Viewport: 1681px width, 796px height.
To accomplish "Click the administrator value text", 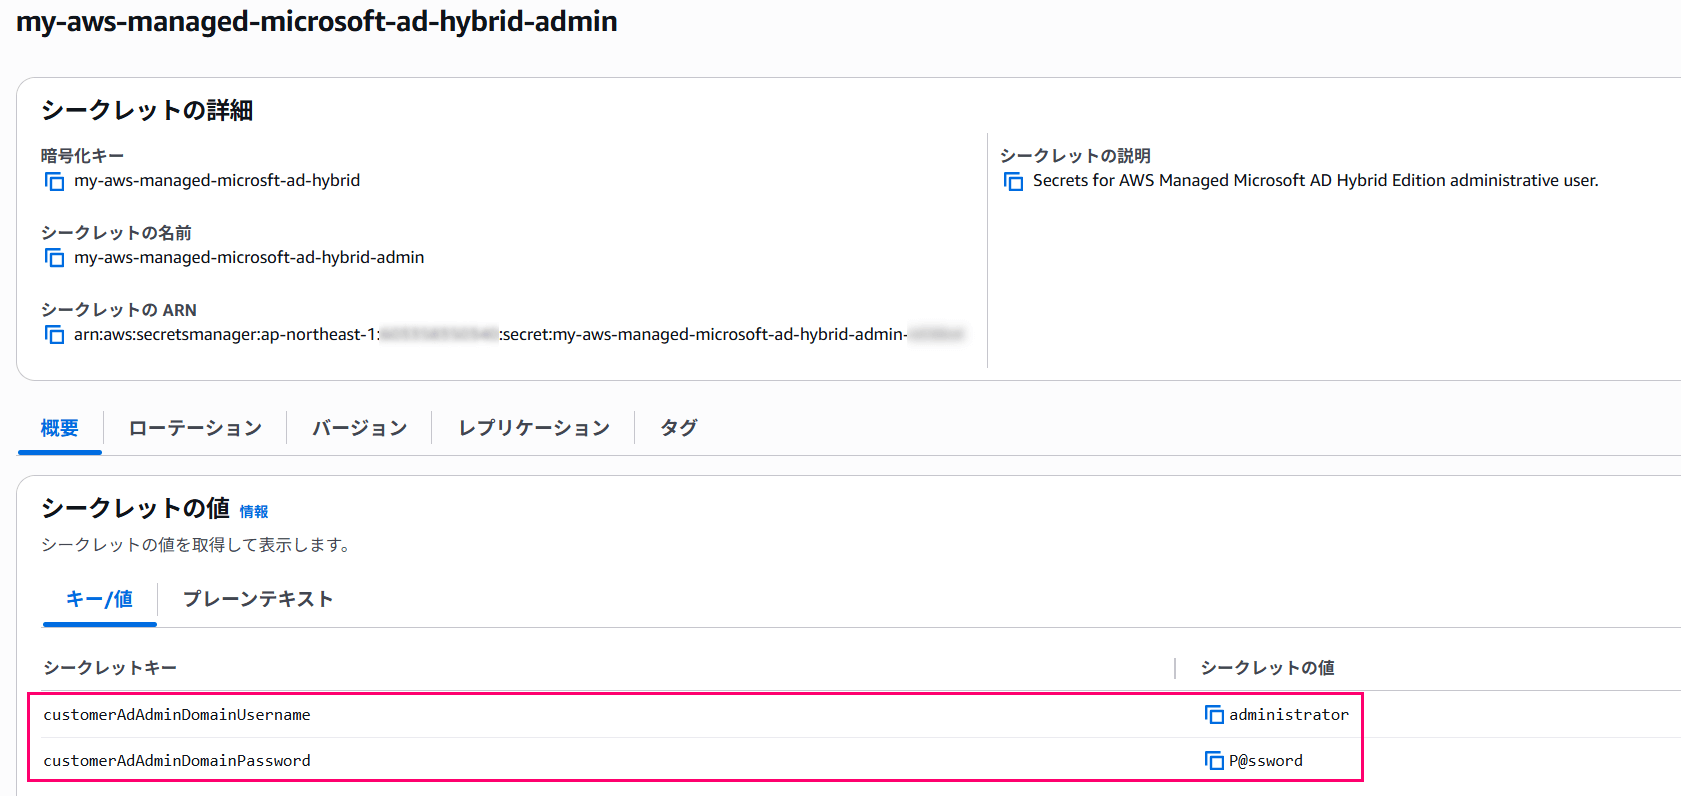I will click(x=1289, y=715).
